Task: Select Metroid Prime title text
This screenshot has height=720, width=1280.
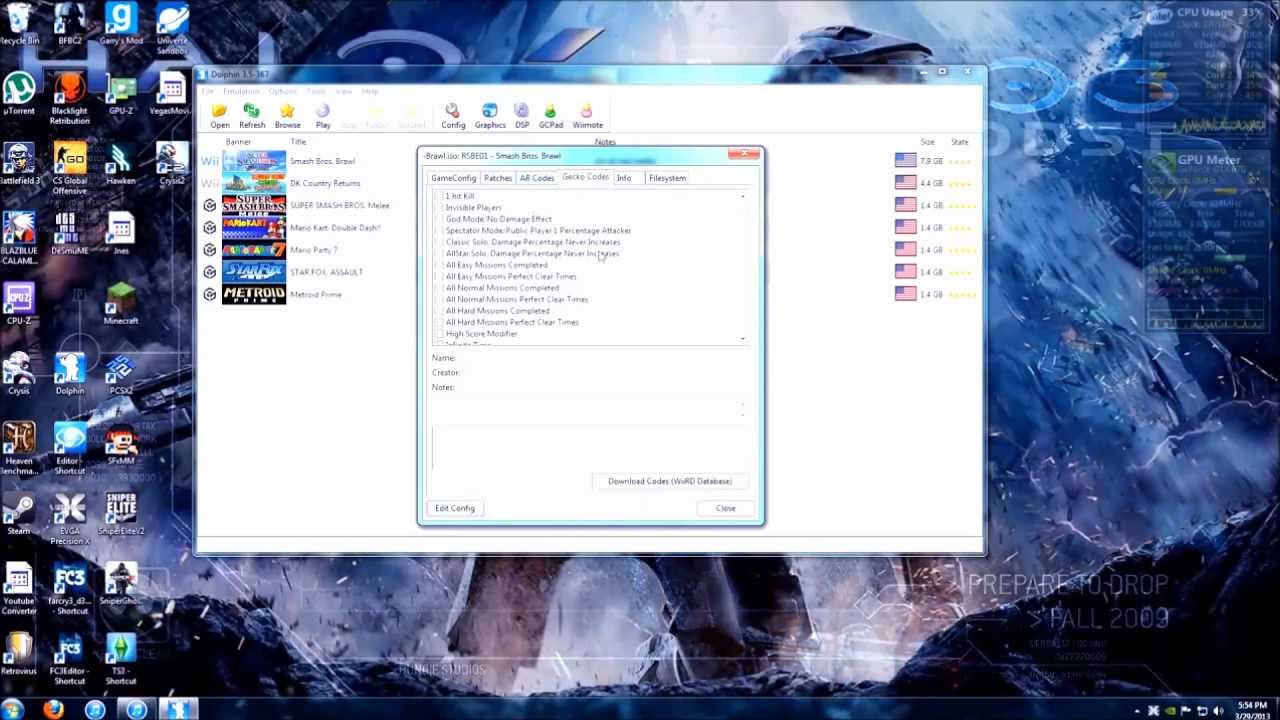Action: (316, 294)
